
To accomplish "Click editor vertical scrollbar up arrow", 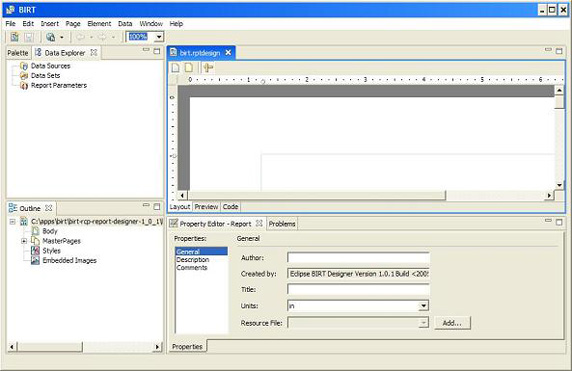I will pos(560,90).
